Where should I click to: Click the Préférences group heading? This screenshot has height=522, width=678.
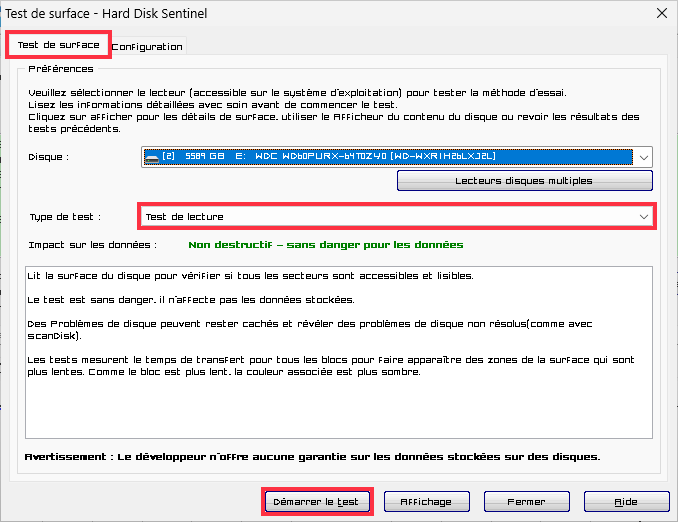pos(61,69)
